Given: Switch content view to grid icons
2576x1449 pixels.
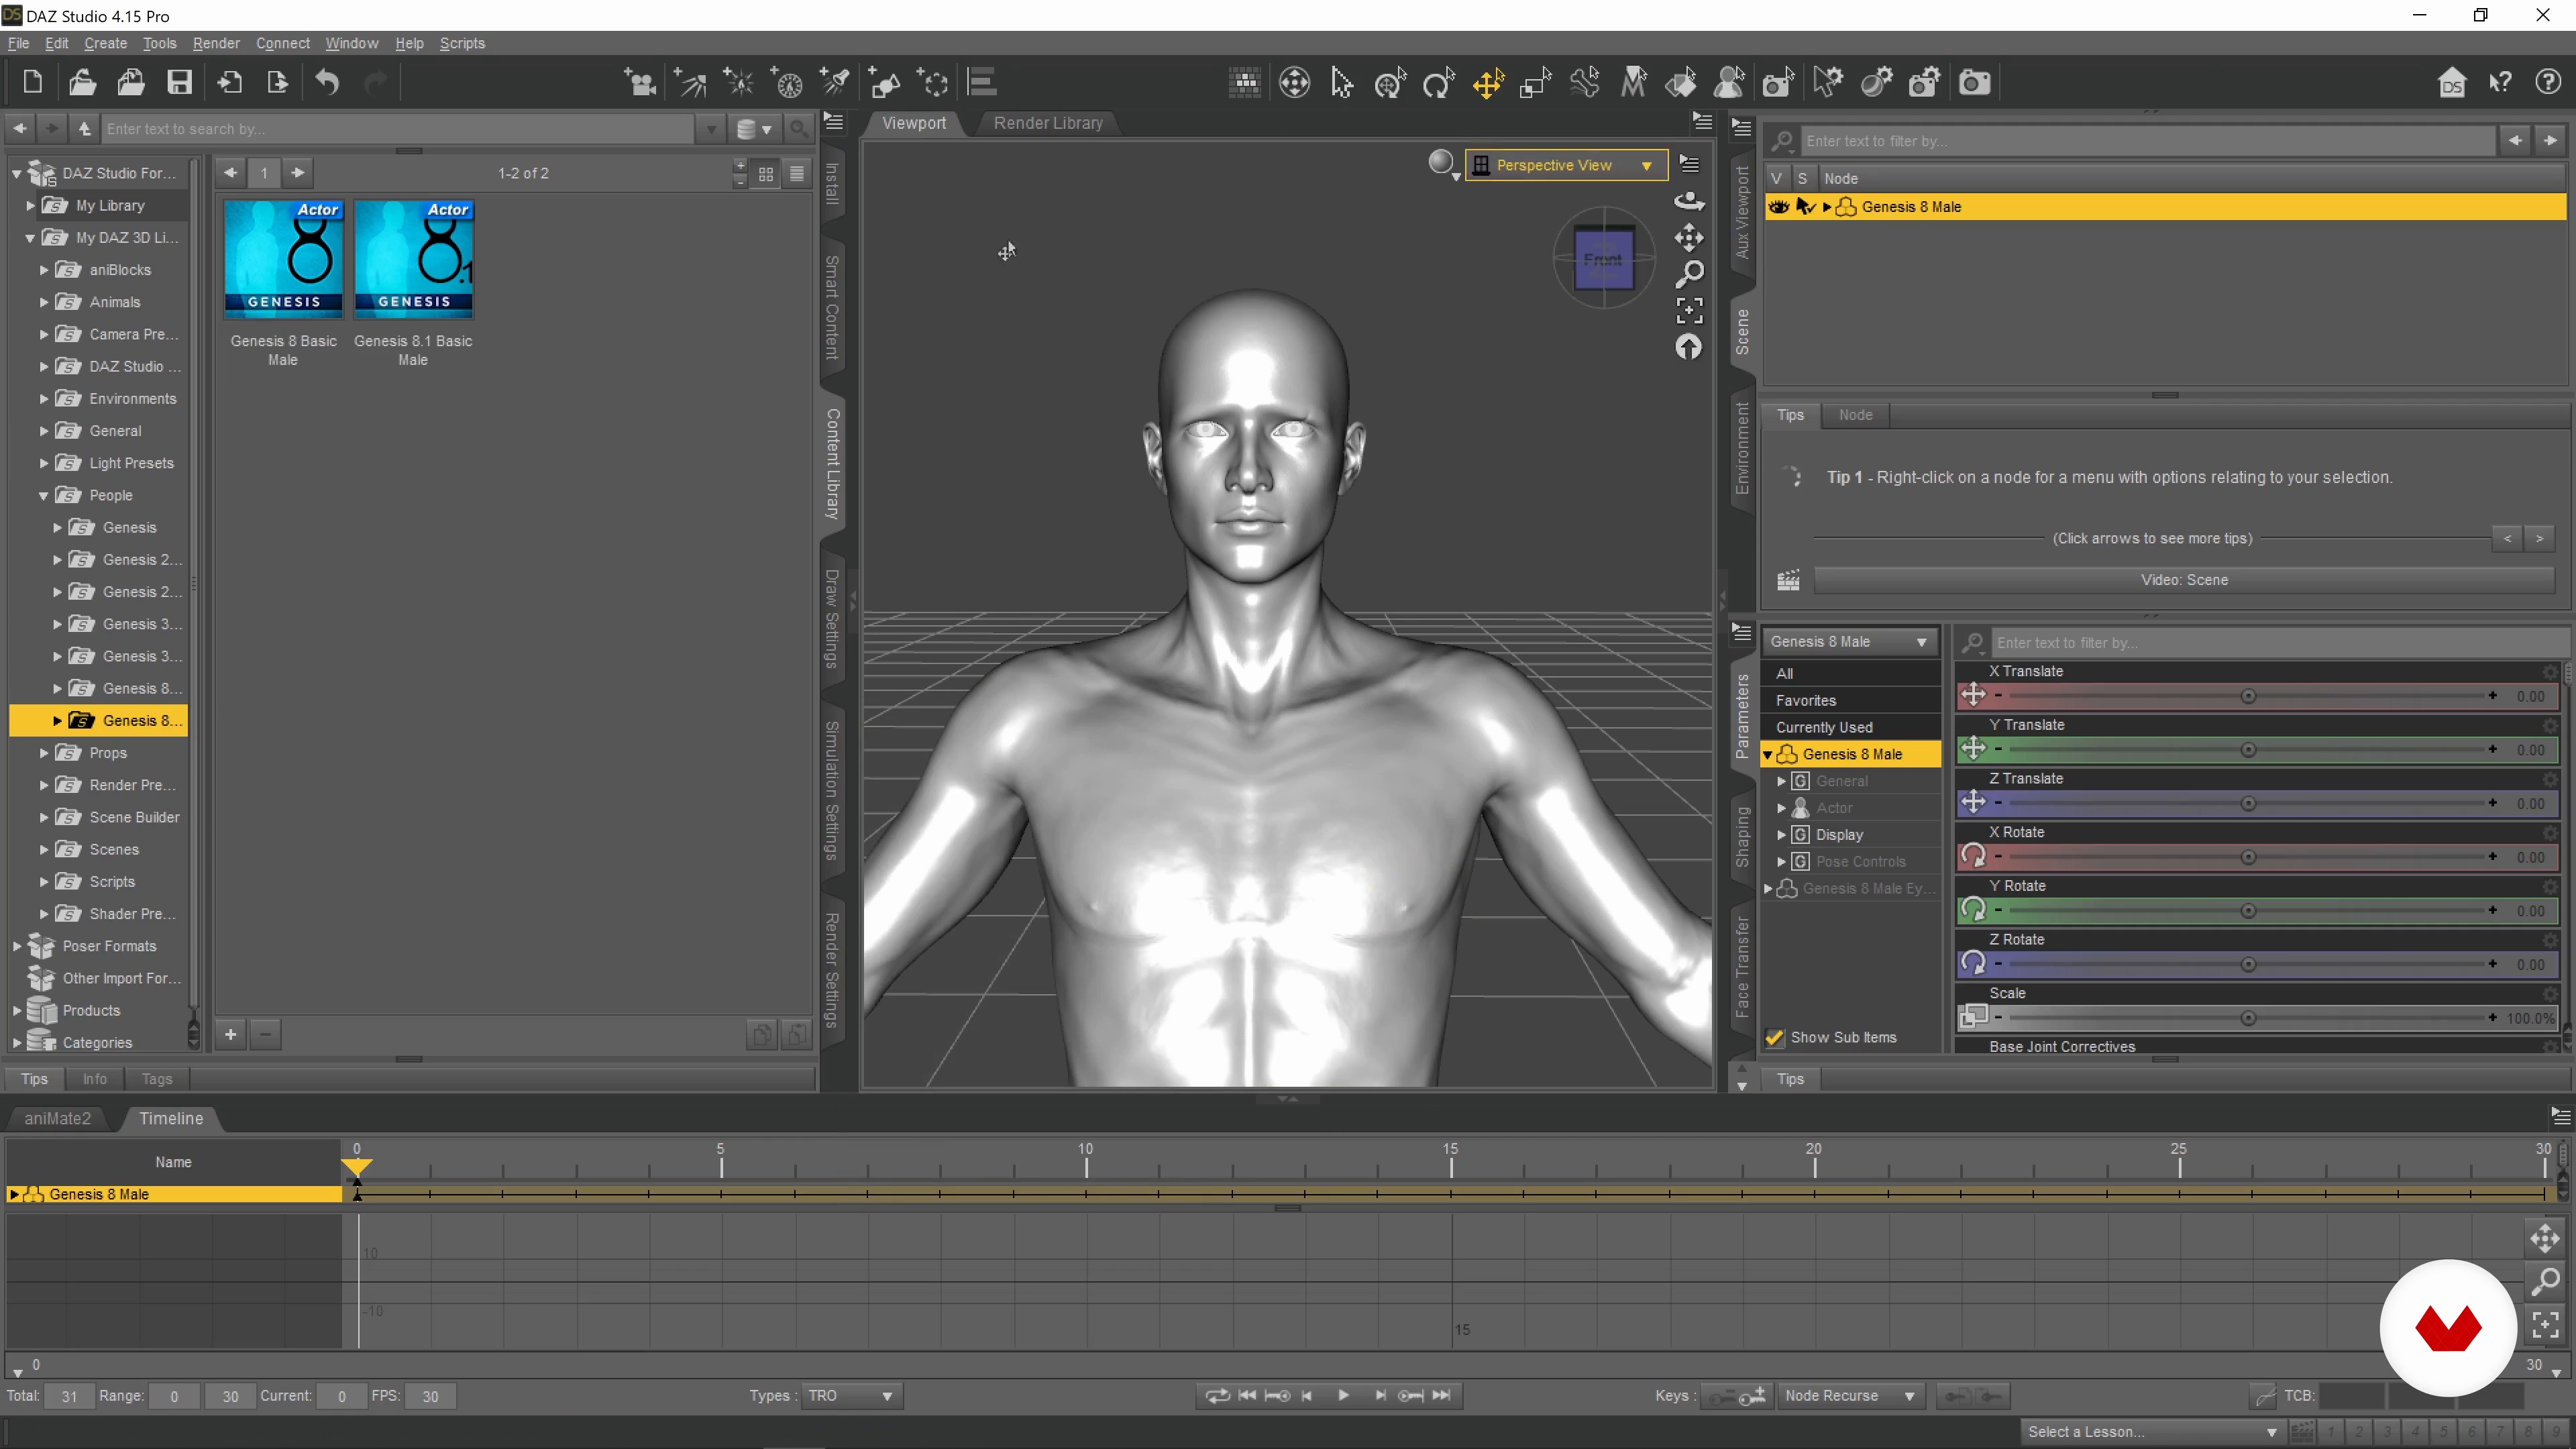Looking at the screenshot, I should 766,173.
